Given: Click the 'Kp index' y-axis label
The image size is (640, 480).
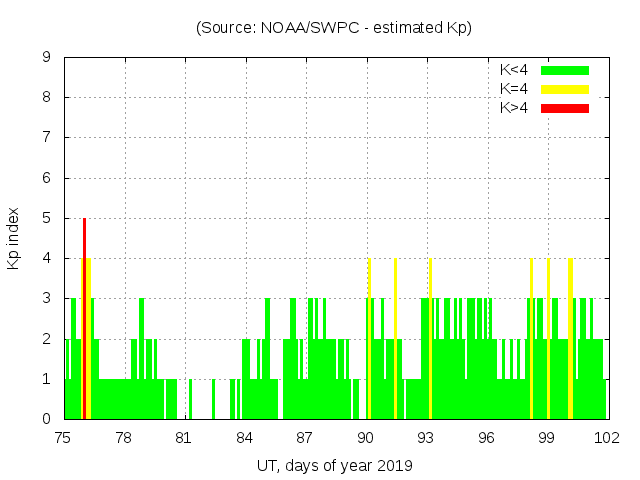Looking at the screenshot, I should point(14,238).
